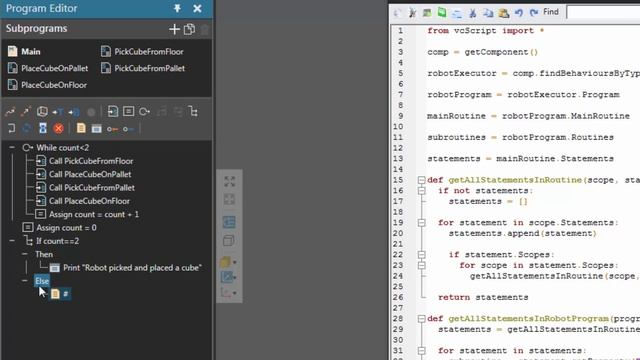Viewport: 640px width, 360px height.
Task: Add a linear motion statement
Action: click(x=26, y=111)
